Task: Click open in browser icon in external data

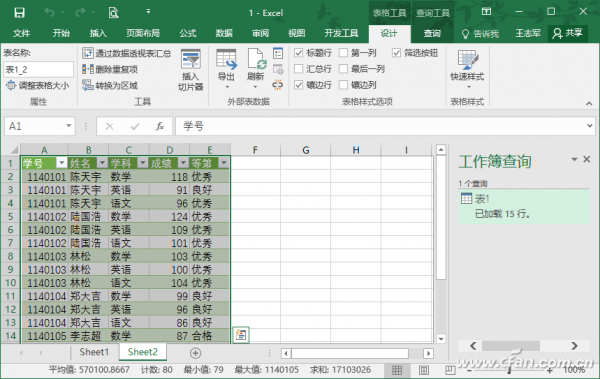Action: pyautogui.click(x=278, y=69)
